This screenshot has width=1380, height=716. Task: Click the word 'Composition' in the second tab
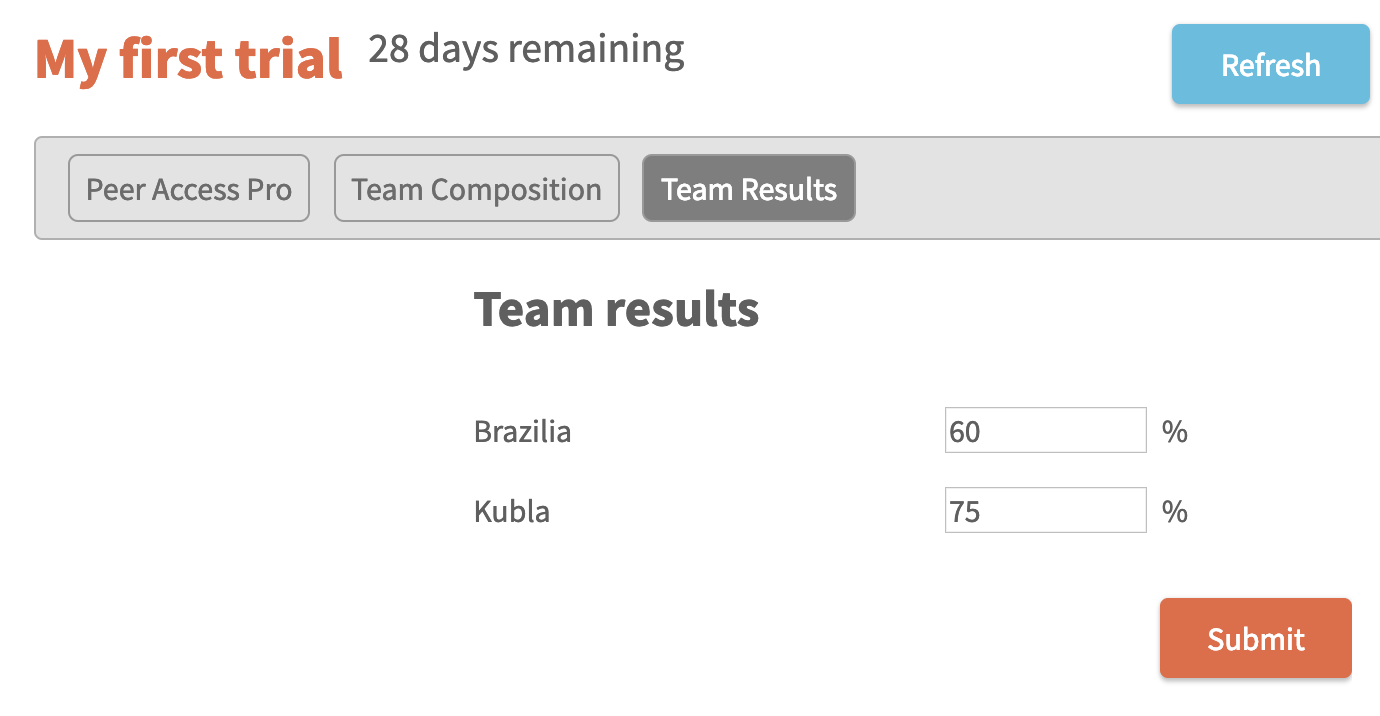click(x=516, y=190)
